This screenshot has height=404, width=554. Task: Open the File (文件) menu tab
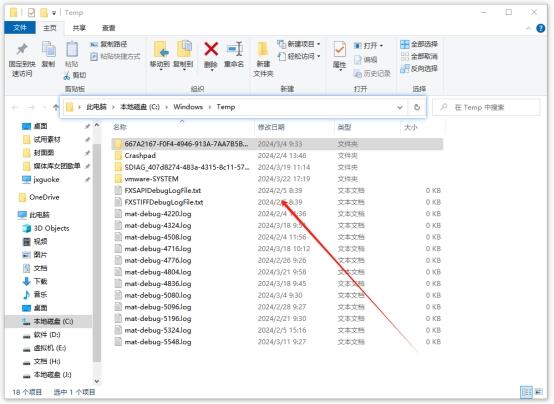point(20,28)
